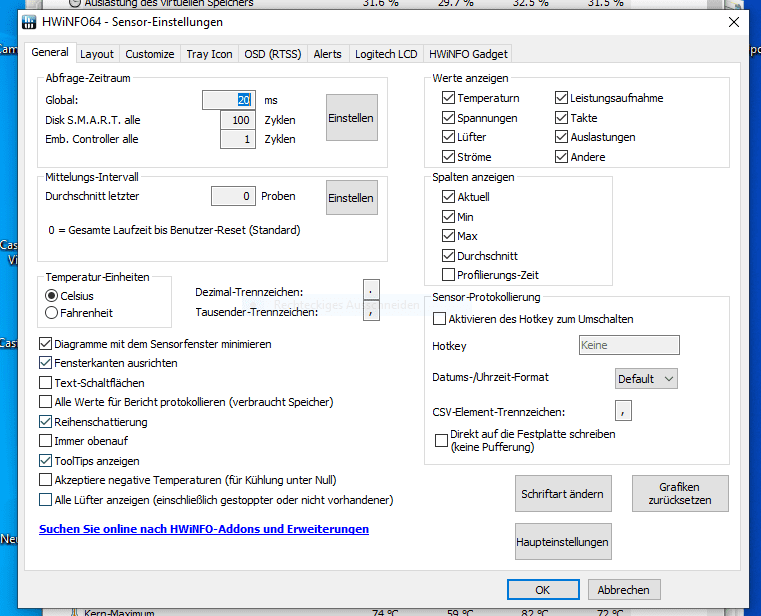Close the Sensor-Einstellungen dialog
Screen dimensions: 761x616
[x=733, y=22]
